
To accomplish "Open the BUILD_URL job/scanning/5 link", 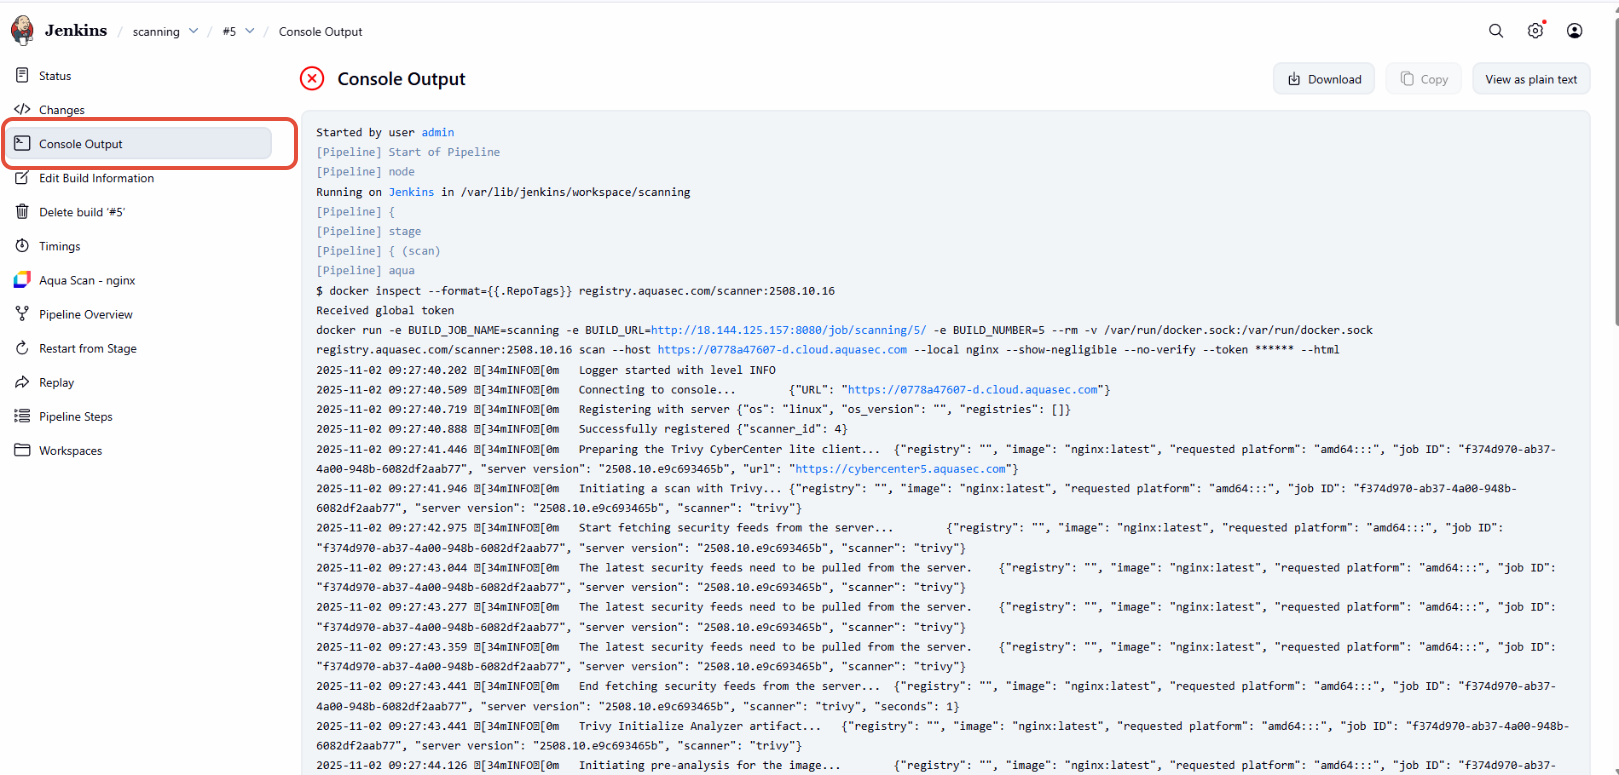I will 789,330.
